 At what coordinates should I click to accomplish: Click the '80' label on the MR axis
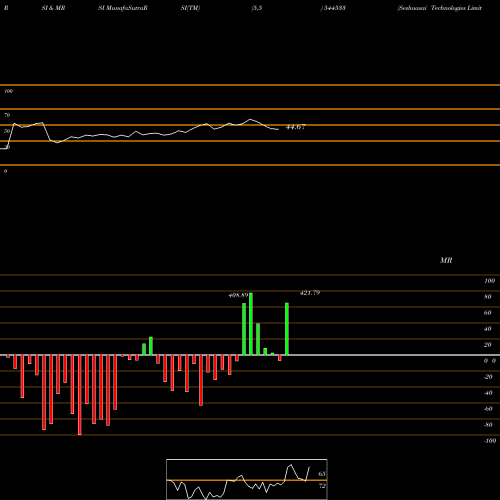[488, 297]
